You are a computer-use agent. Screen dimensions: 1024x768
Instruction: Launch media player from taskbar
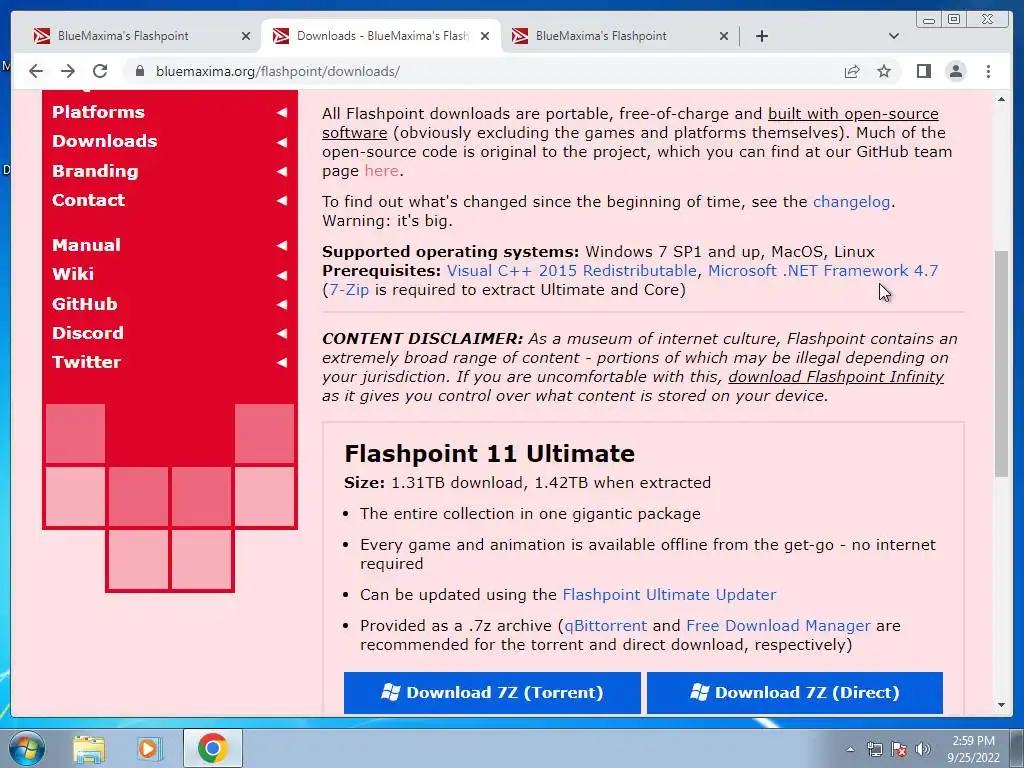149,748
